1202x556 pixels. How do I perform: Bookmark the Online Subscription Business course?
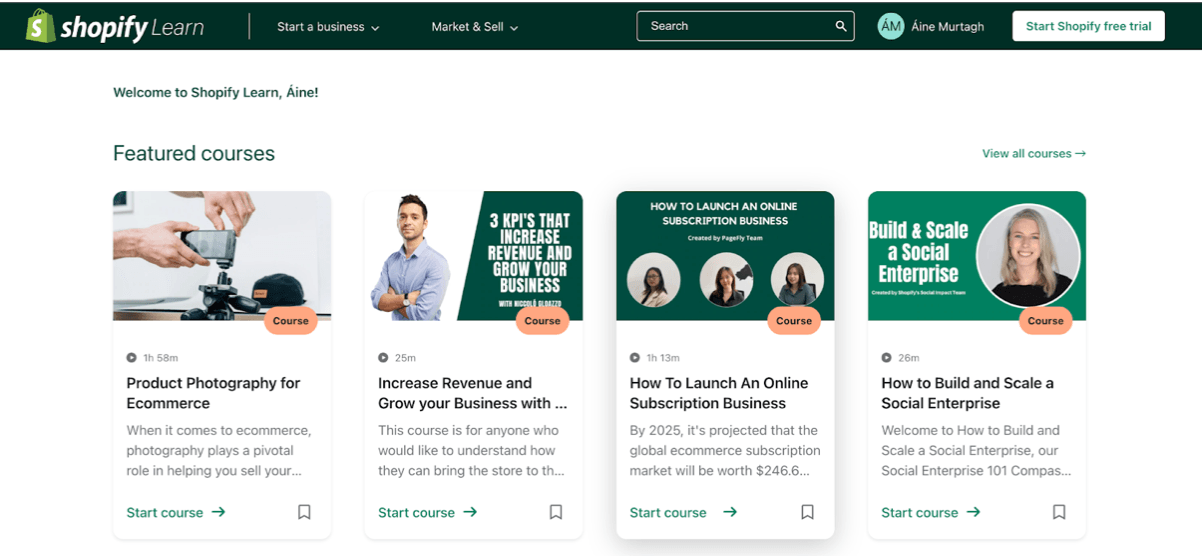pyautogui.click(x=807, y=512)
